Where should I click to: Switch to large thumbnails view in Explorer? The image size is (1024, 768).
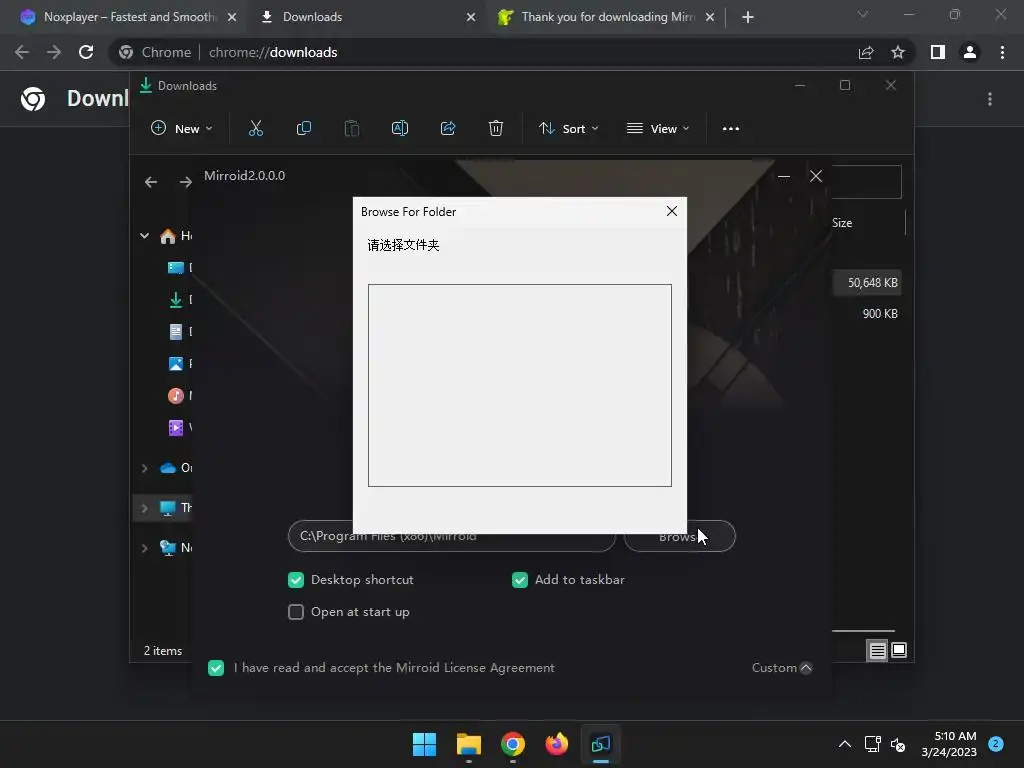[899, 650]
